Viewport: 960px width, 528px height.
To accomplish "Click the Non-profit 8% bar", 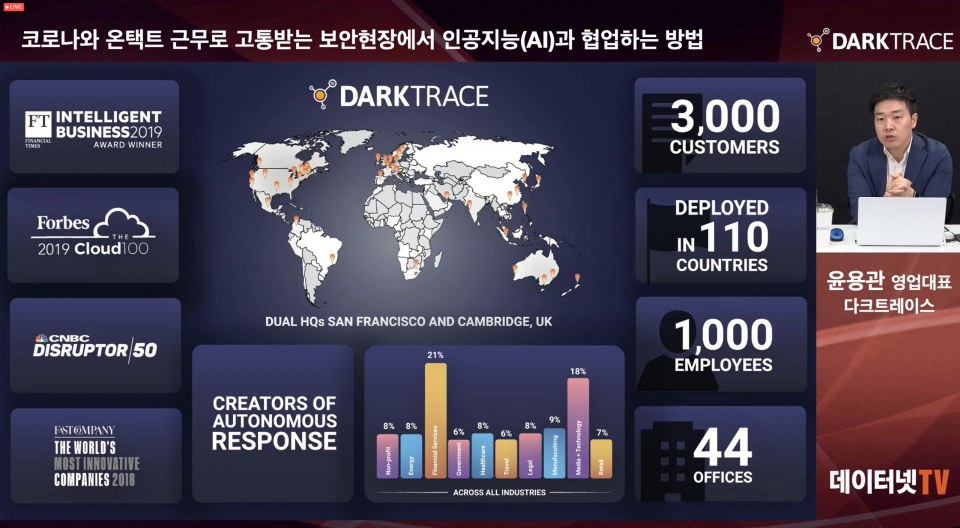I will (388, 456).
